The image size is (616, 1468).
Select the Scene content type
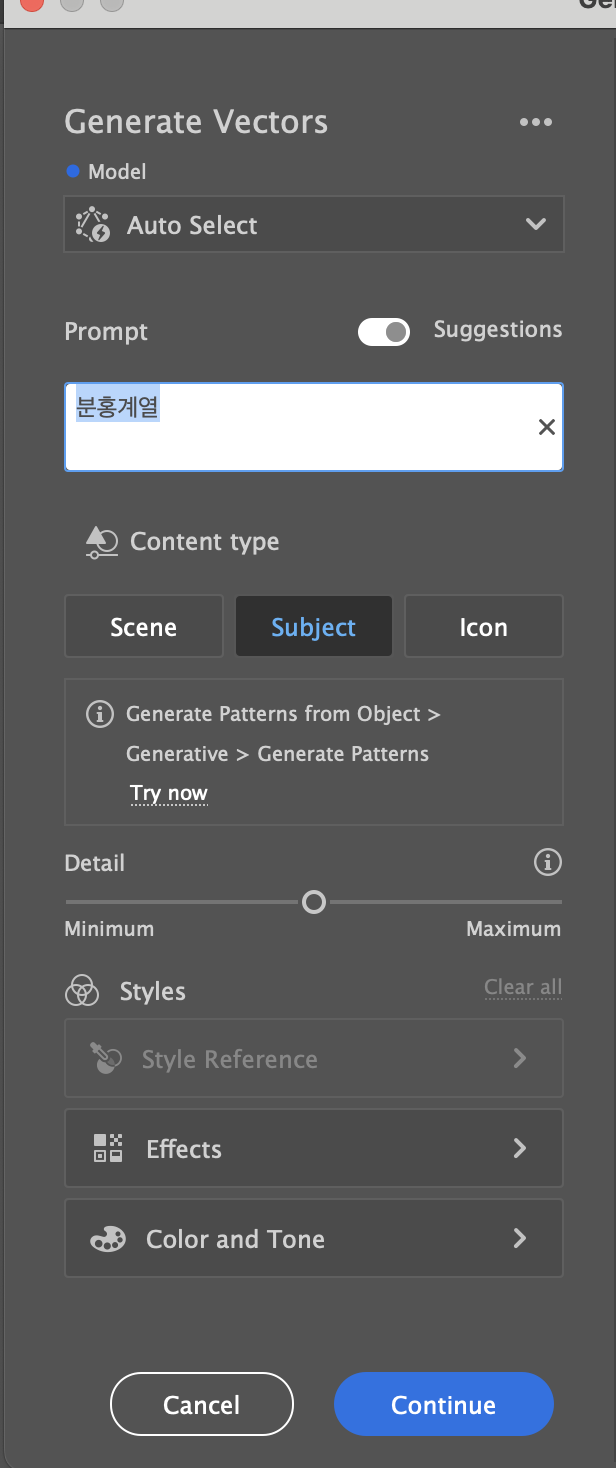(144, 627)
